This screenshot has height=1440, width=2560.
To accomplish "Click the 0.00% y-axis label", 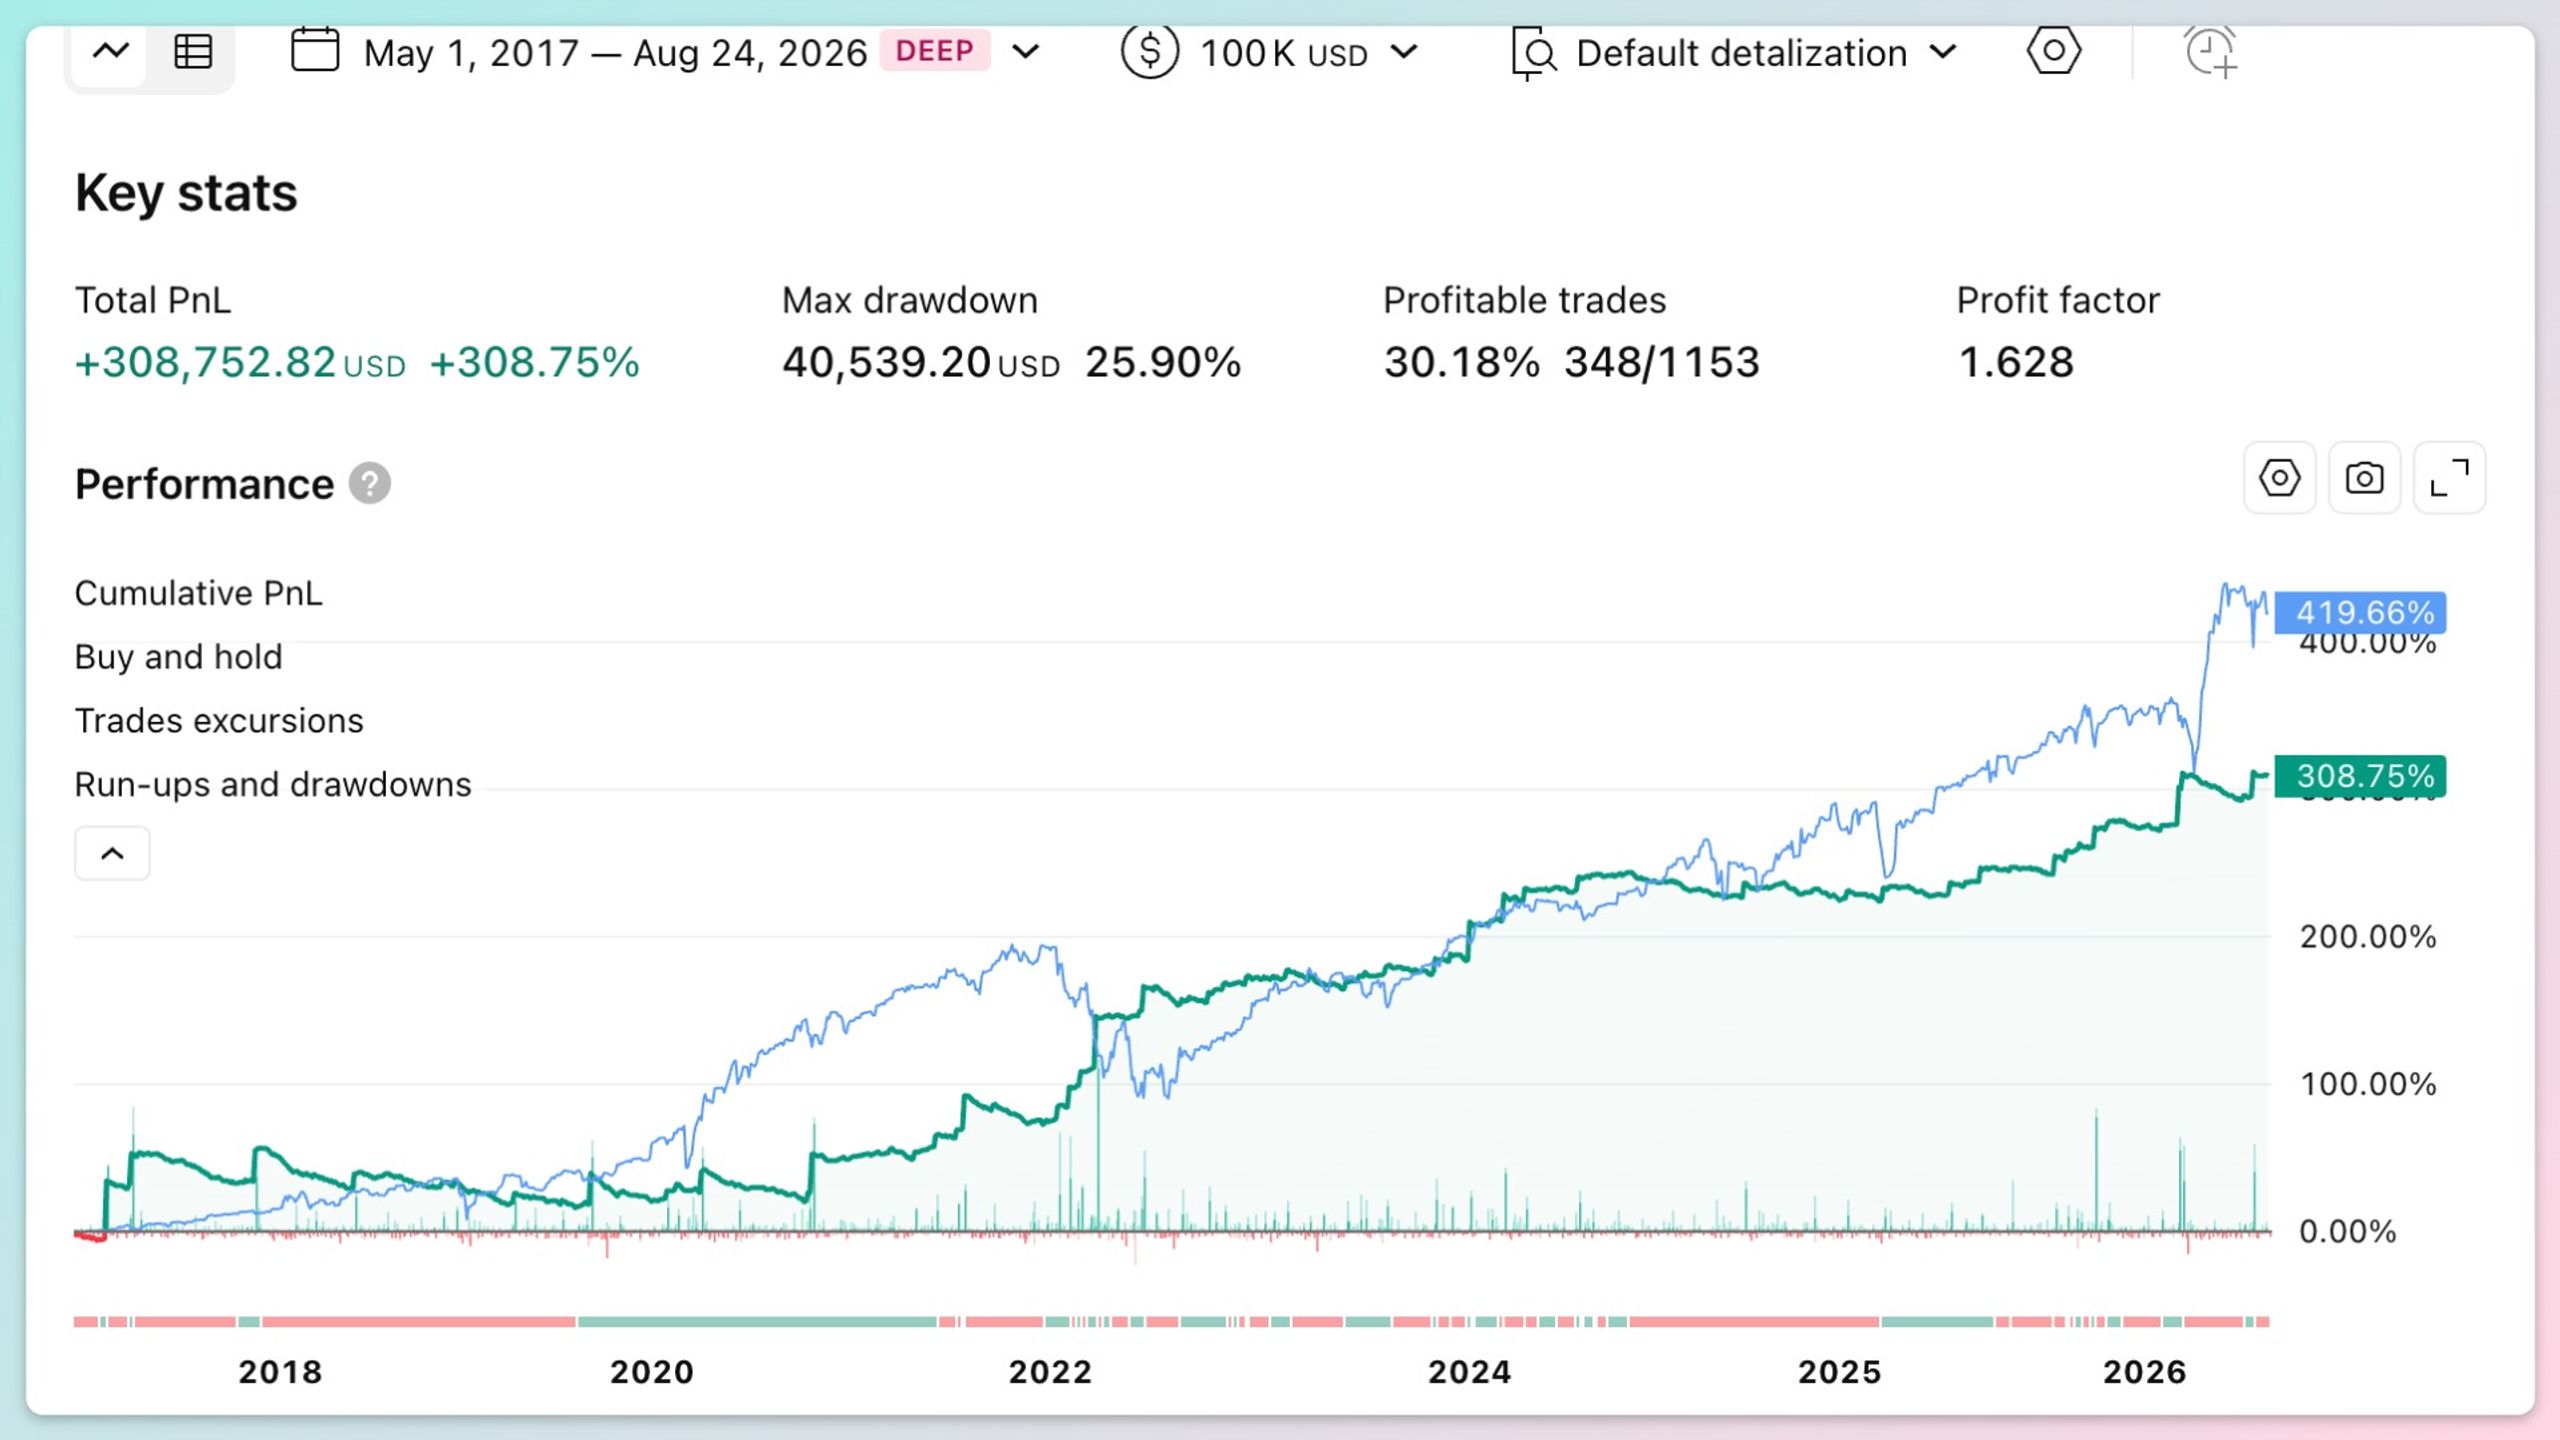I will tap(2347, 1231).
